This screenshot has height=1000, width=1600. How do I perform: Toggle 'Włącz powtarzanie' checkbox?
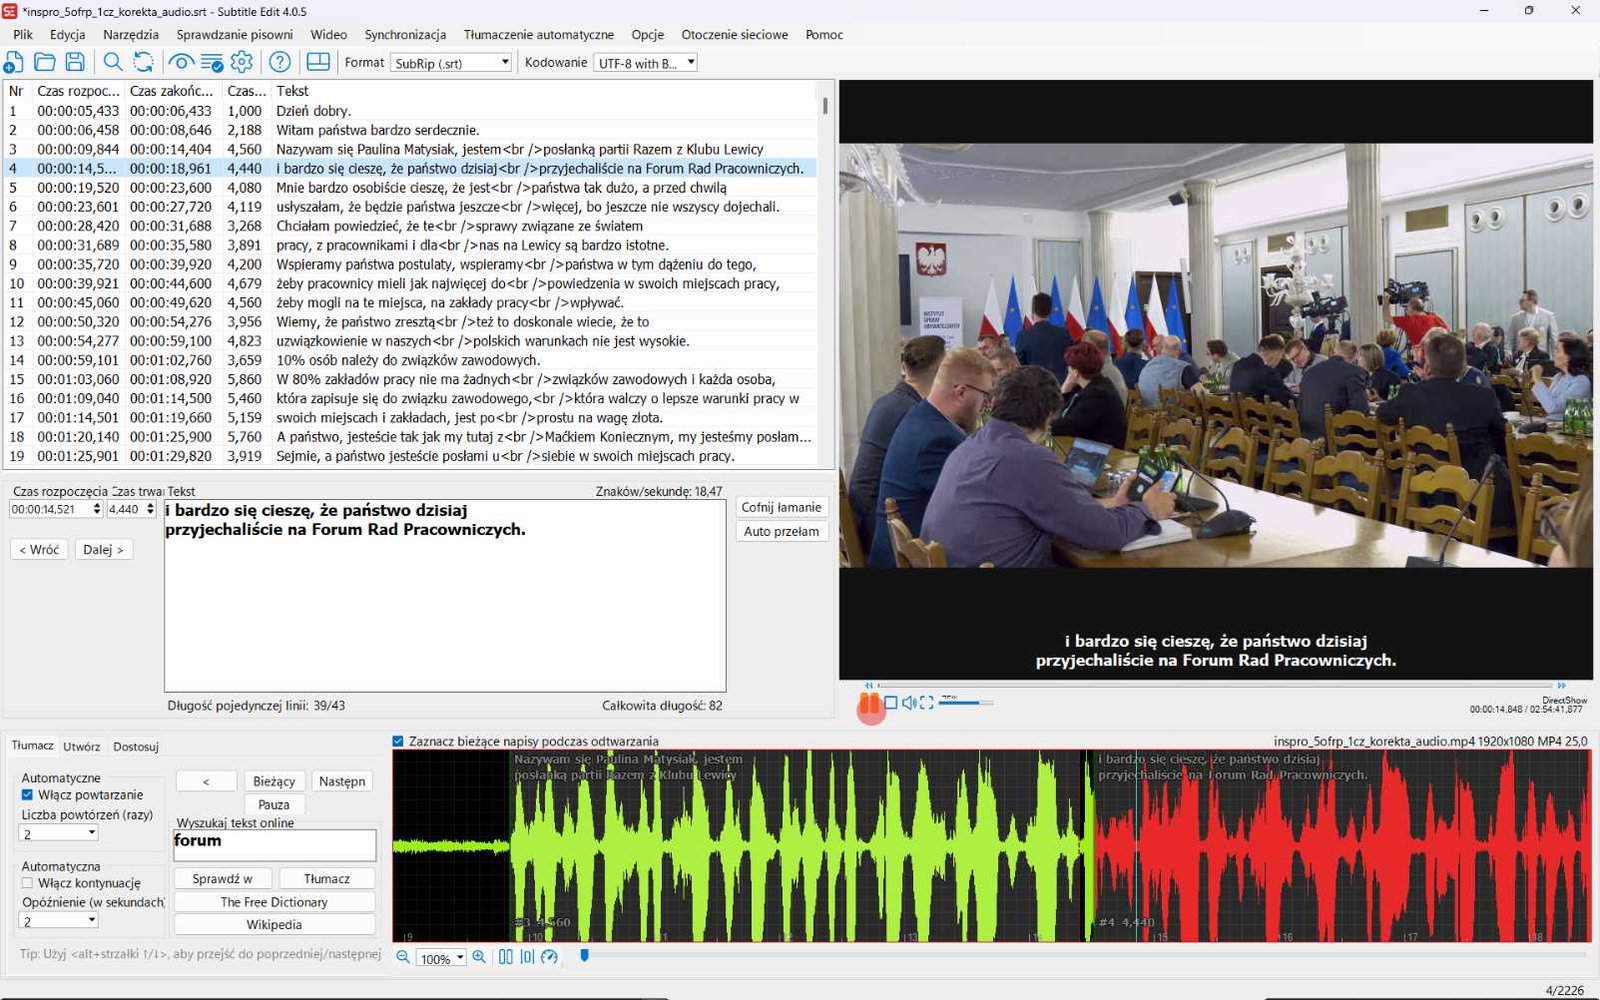click(27, 795)
